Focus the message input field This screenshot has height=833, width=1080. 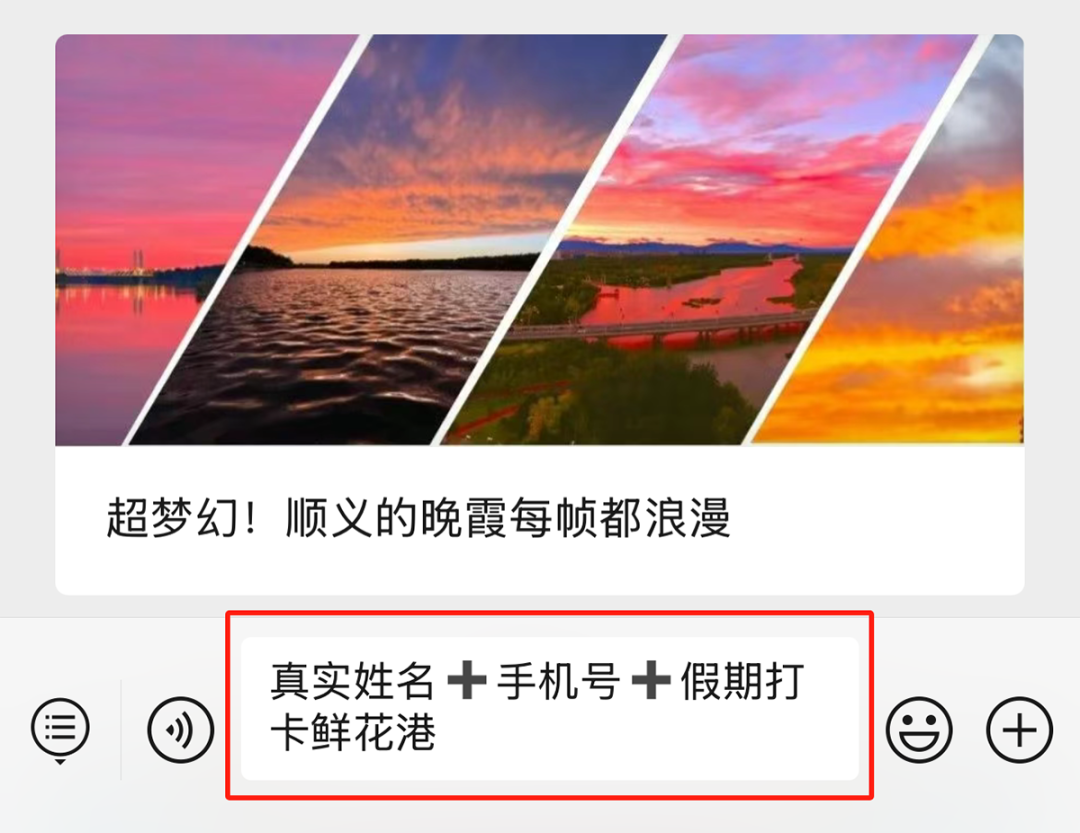[x=550, y=708]
